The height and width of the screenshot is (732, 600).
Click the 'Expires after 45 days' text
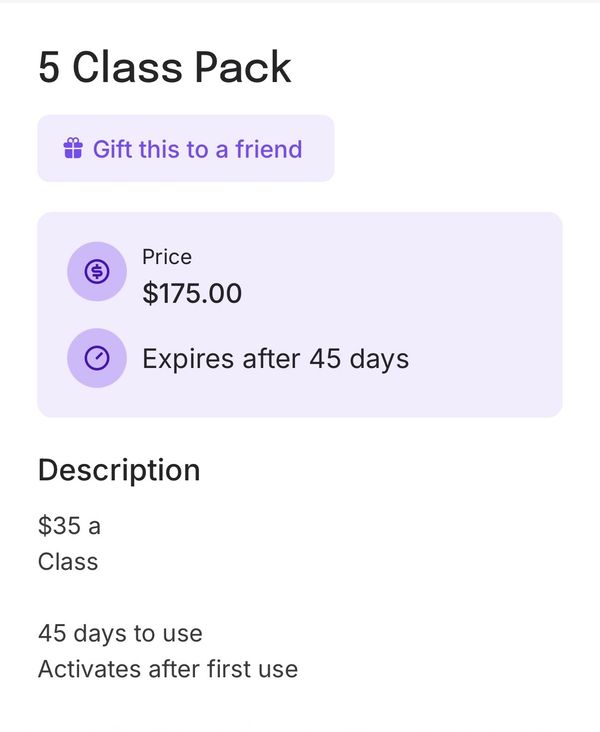[x=275, y=358]
